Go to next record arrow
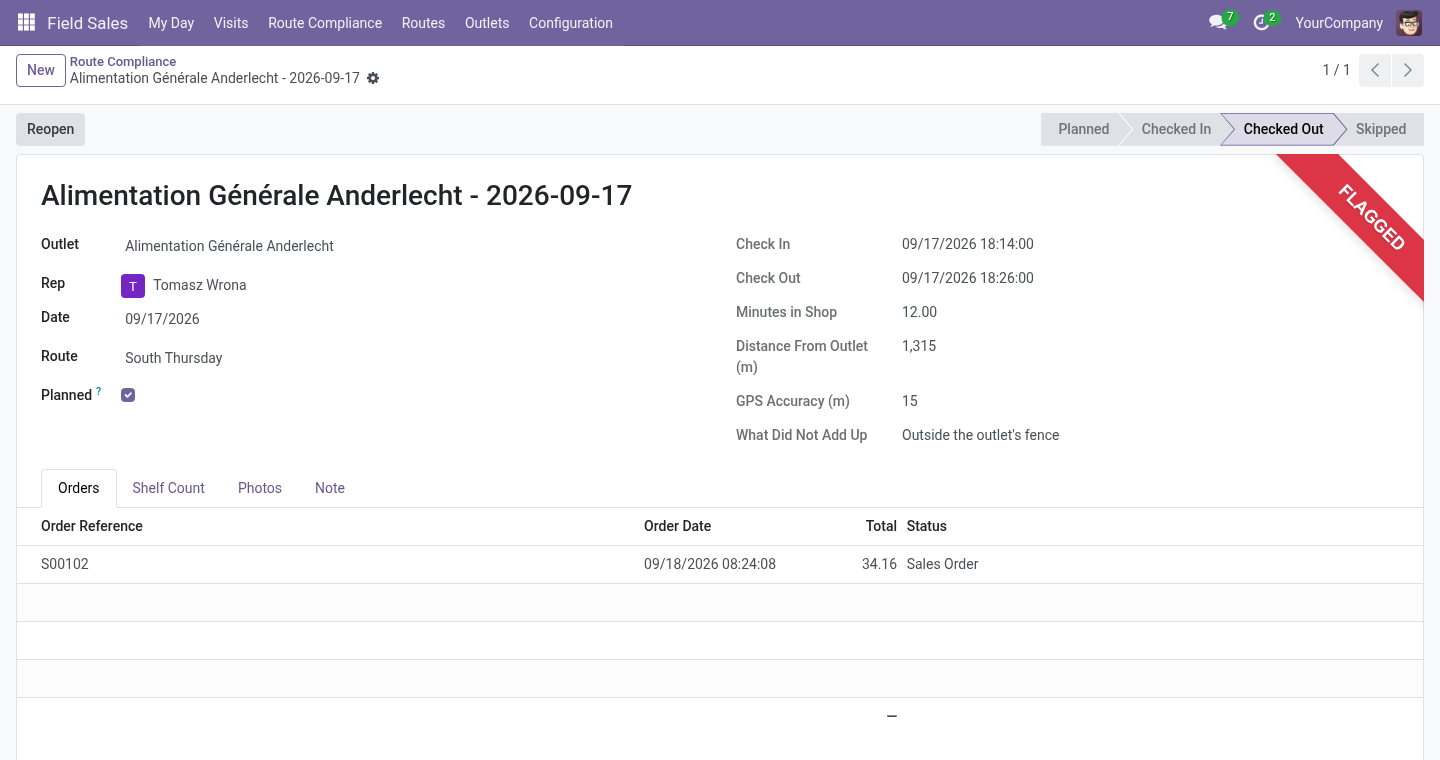The width and height of the screenshot is (1440, 760). tap(1408, 70)
